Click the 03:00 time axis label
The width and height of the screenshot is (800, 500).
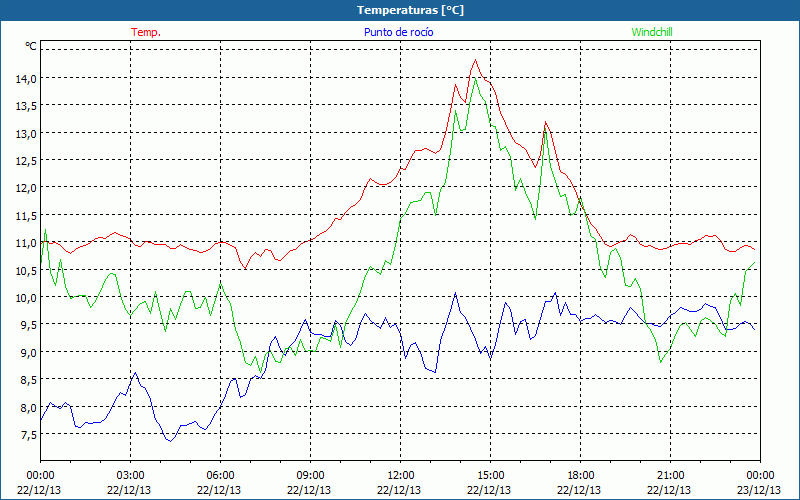point(130,476)
